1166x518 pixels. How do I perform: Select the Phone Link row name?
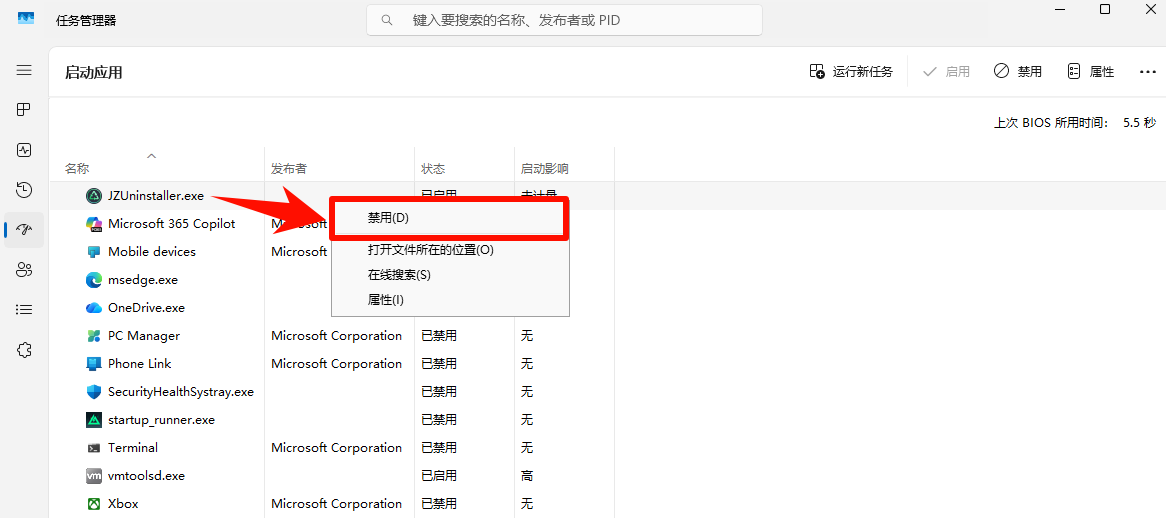click(140, 363)
